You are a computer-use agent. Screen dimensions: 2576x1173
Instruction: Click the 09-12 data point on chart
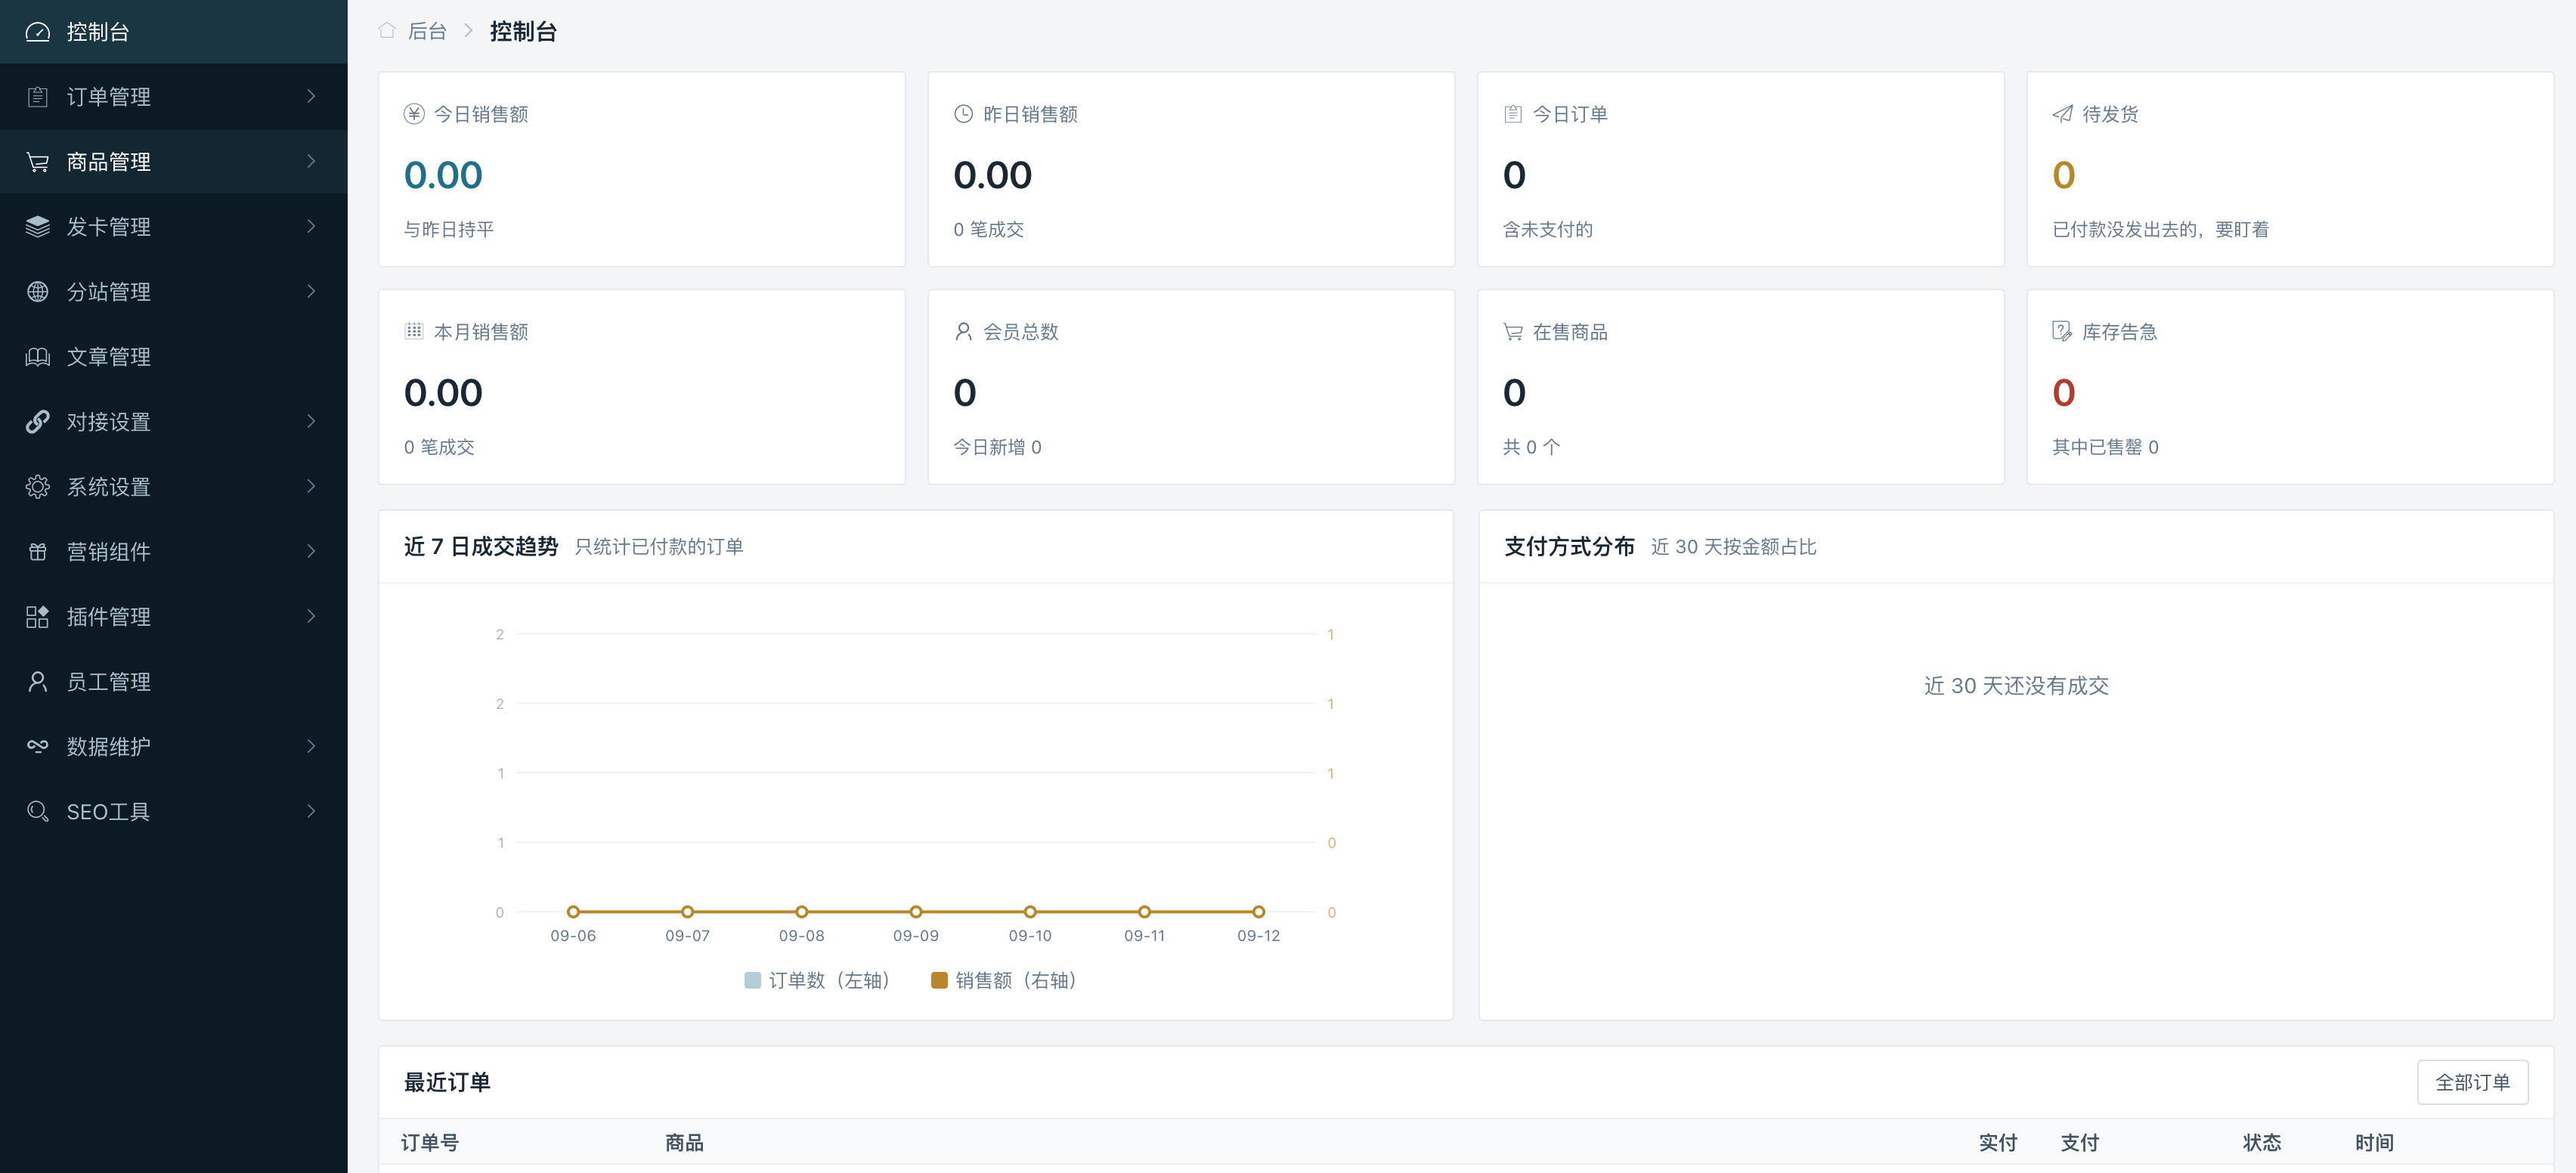coord(1258,912)
